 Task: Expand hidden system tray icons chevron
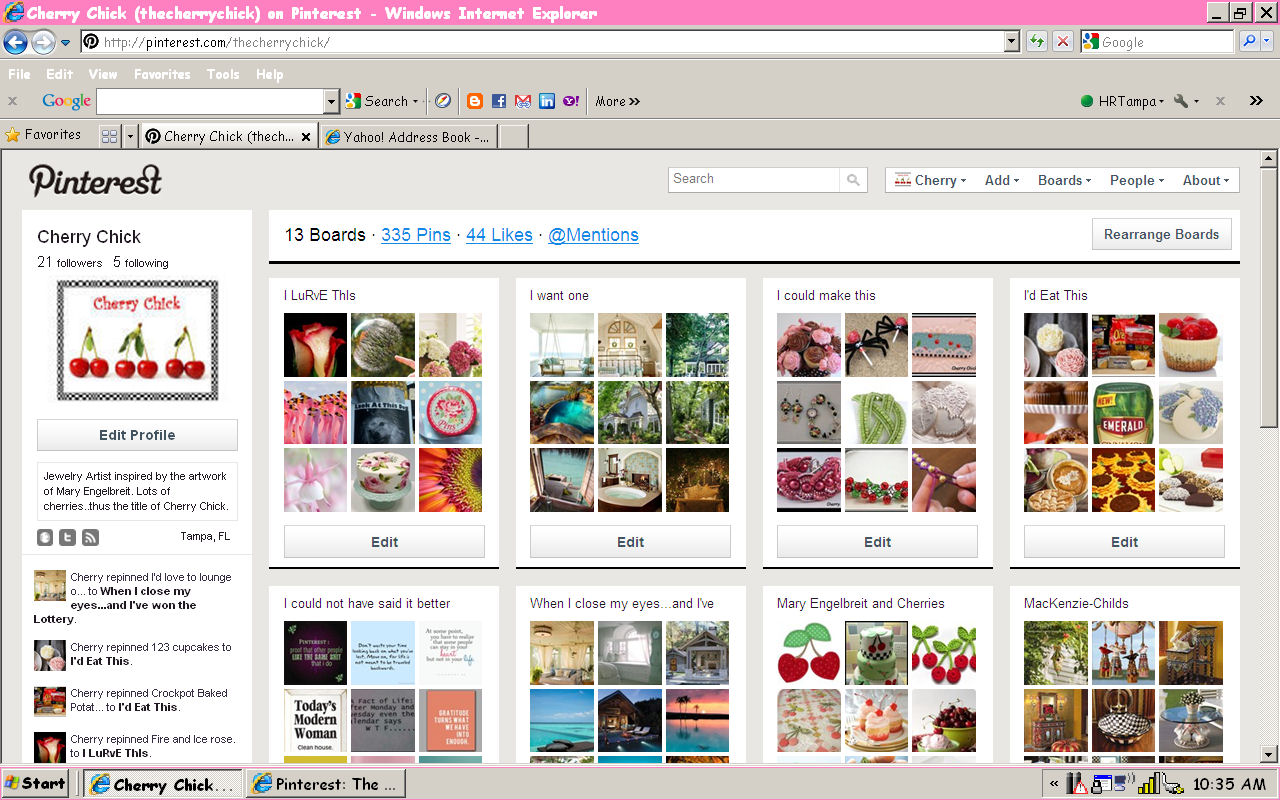1054,784
